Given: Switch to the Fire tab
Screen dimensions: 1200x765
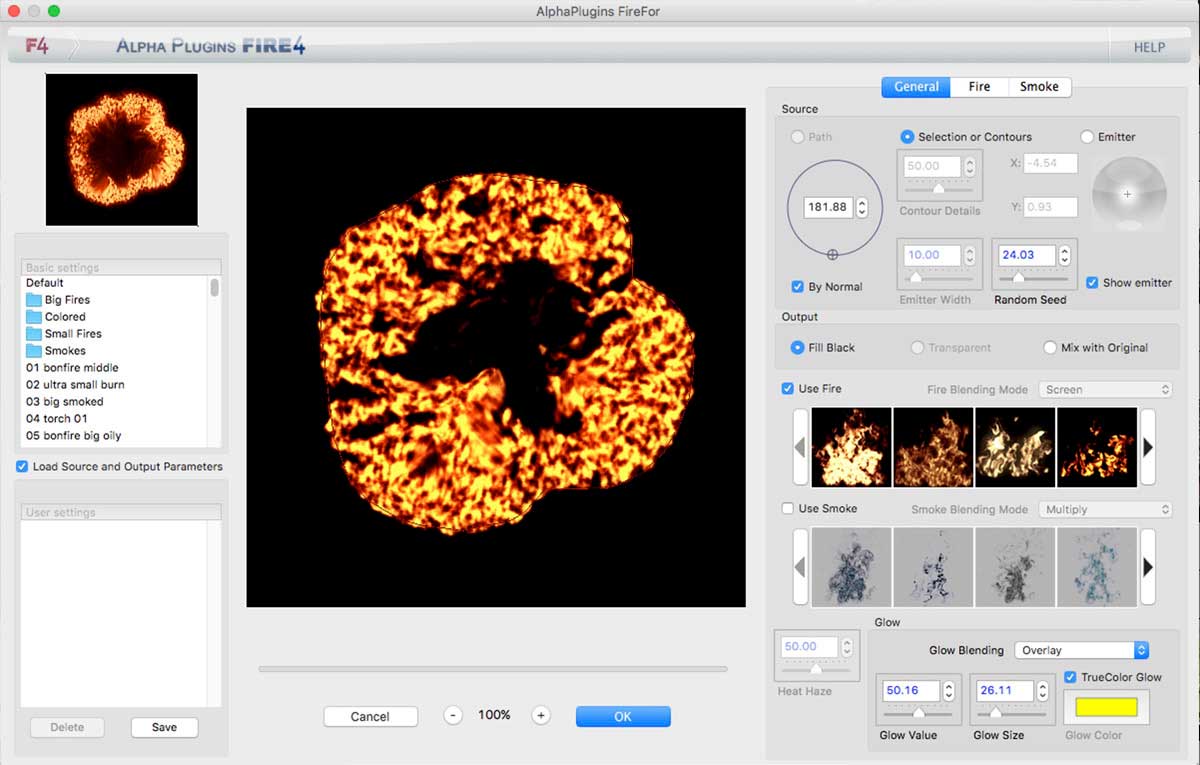Looking at the screenshot, I should [x=979, y=87].
